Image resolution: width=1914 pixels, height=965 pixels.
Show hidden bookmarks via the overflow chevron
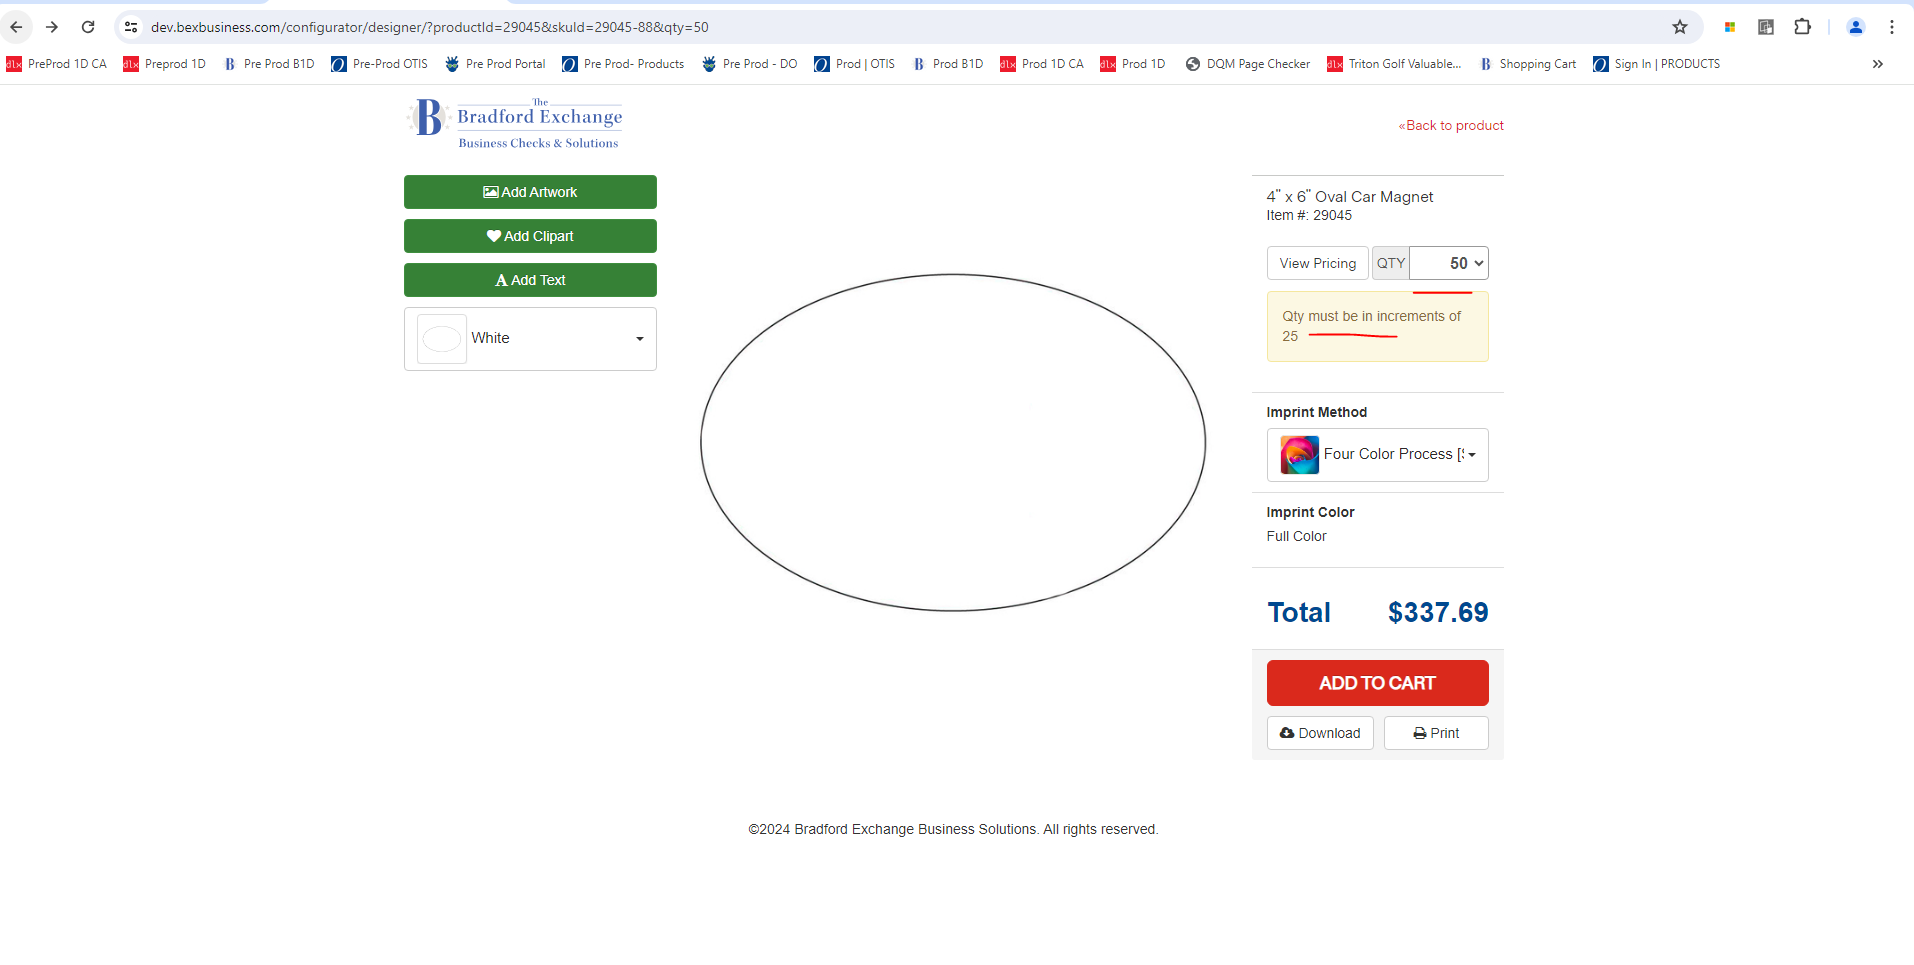click(1877, 64)
